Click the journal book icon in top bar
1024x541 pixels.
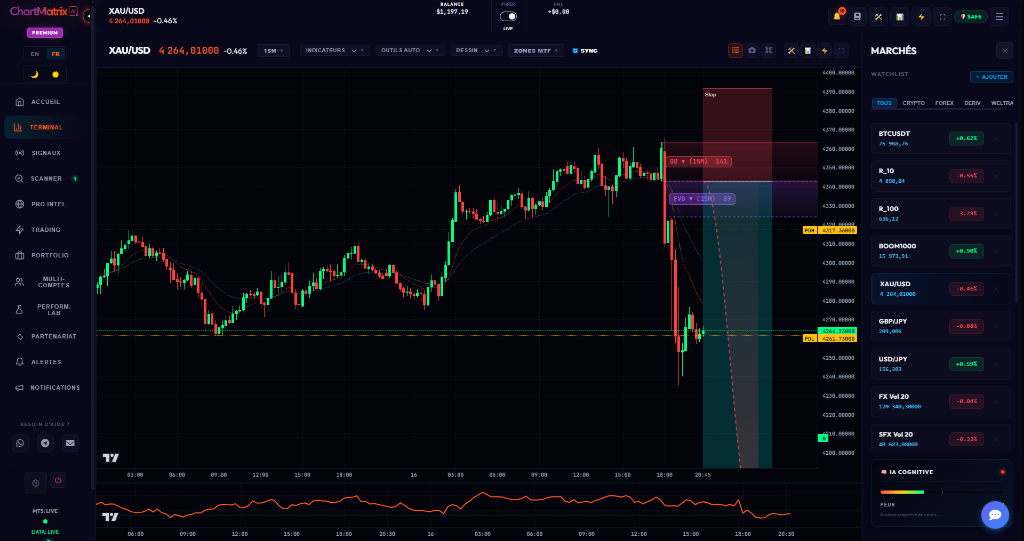857,17
